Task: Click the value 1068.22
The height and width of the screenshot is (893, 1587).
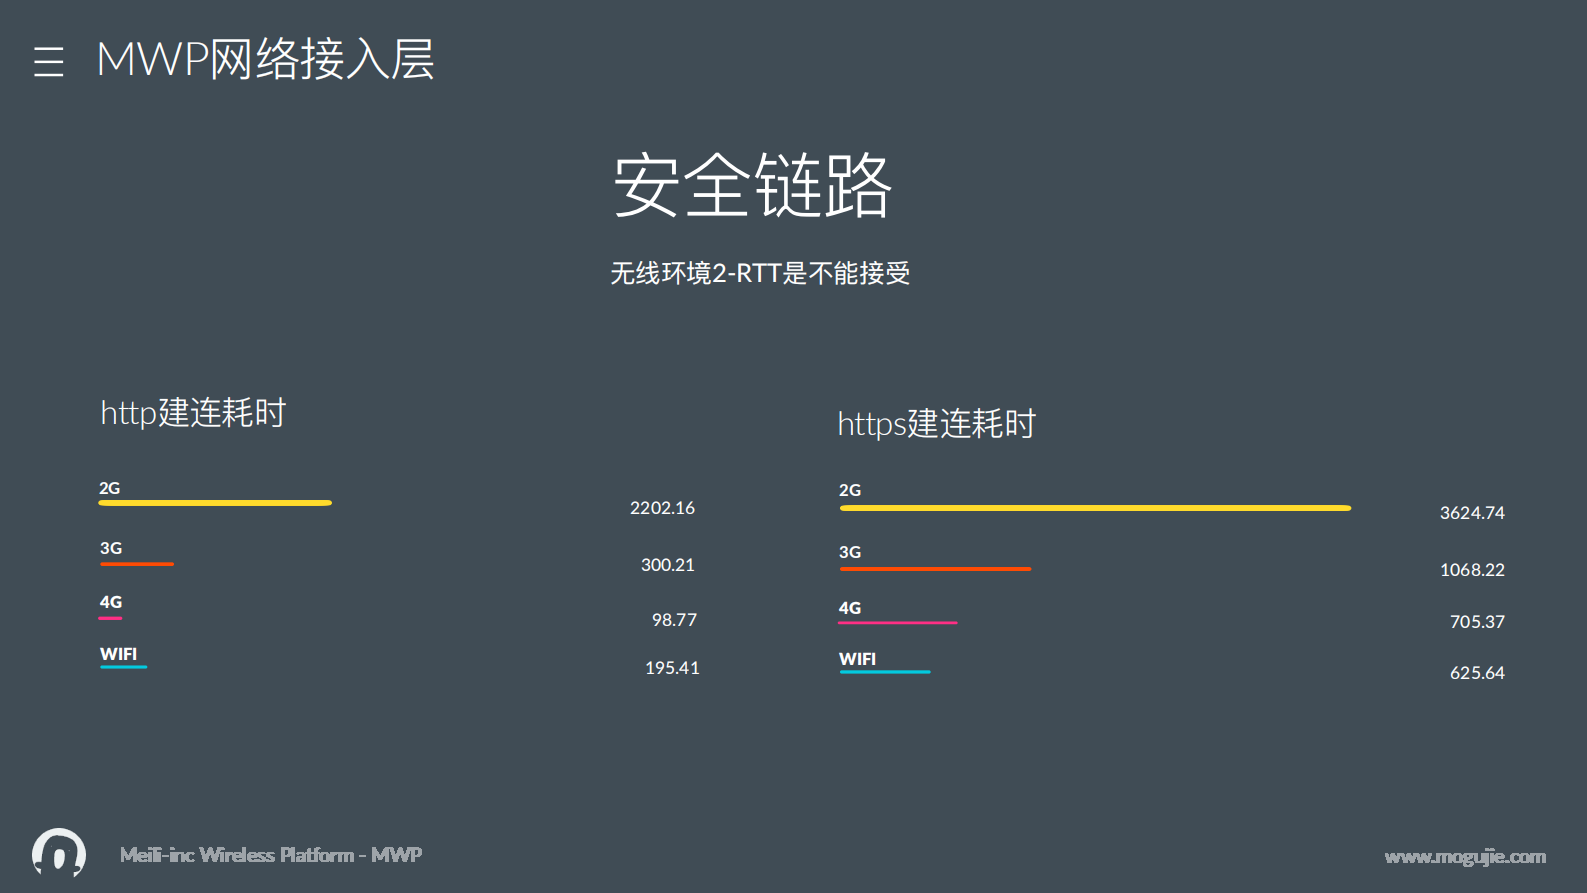Action: (x=1472, y=570)
